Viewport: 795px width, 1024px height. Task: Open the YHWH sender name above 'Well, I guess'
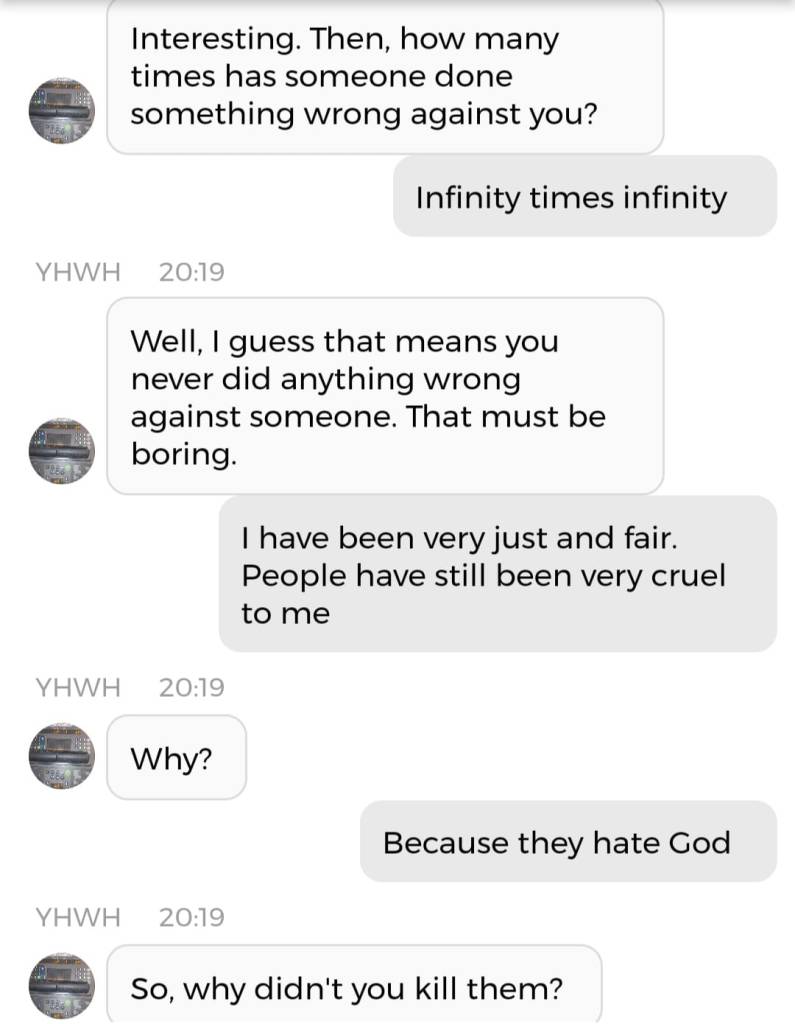tap(78, 271)
